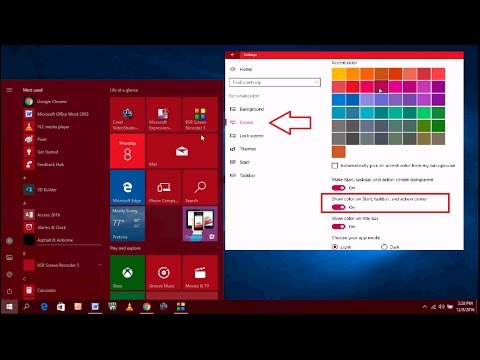Viewport: 480px width, 360px height.
Task: Open Settings gear in Start menu rail
Action: (x=9, y=274)
